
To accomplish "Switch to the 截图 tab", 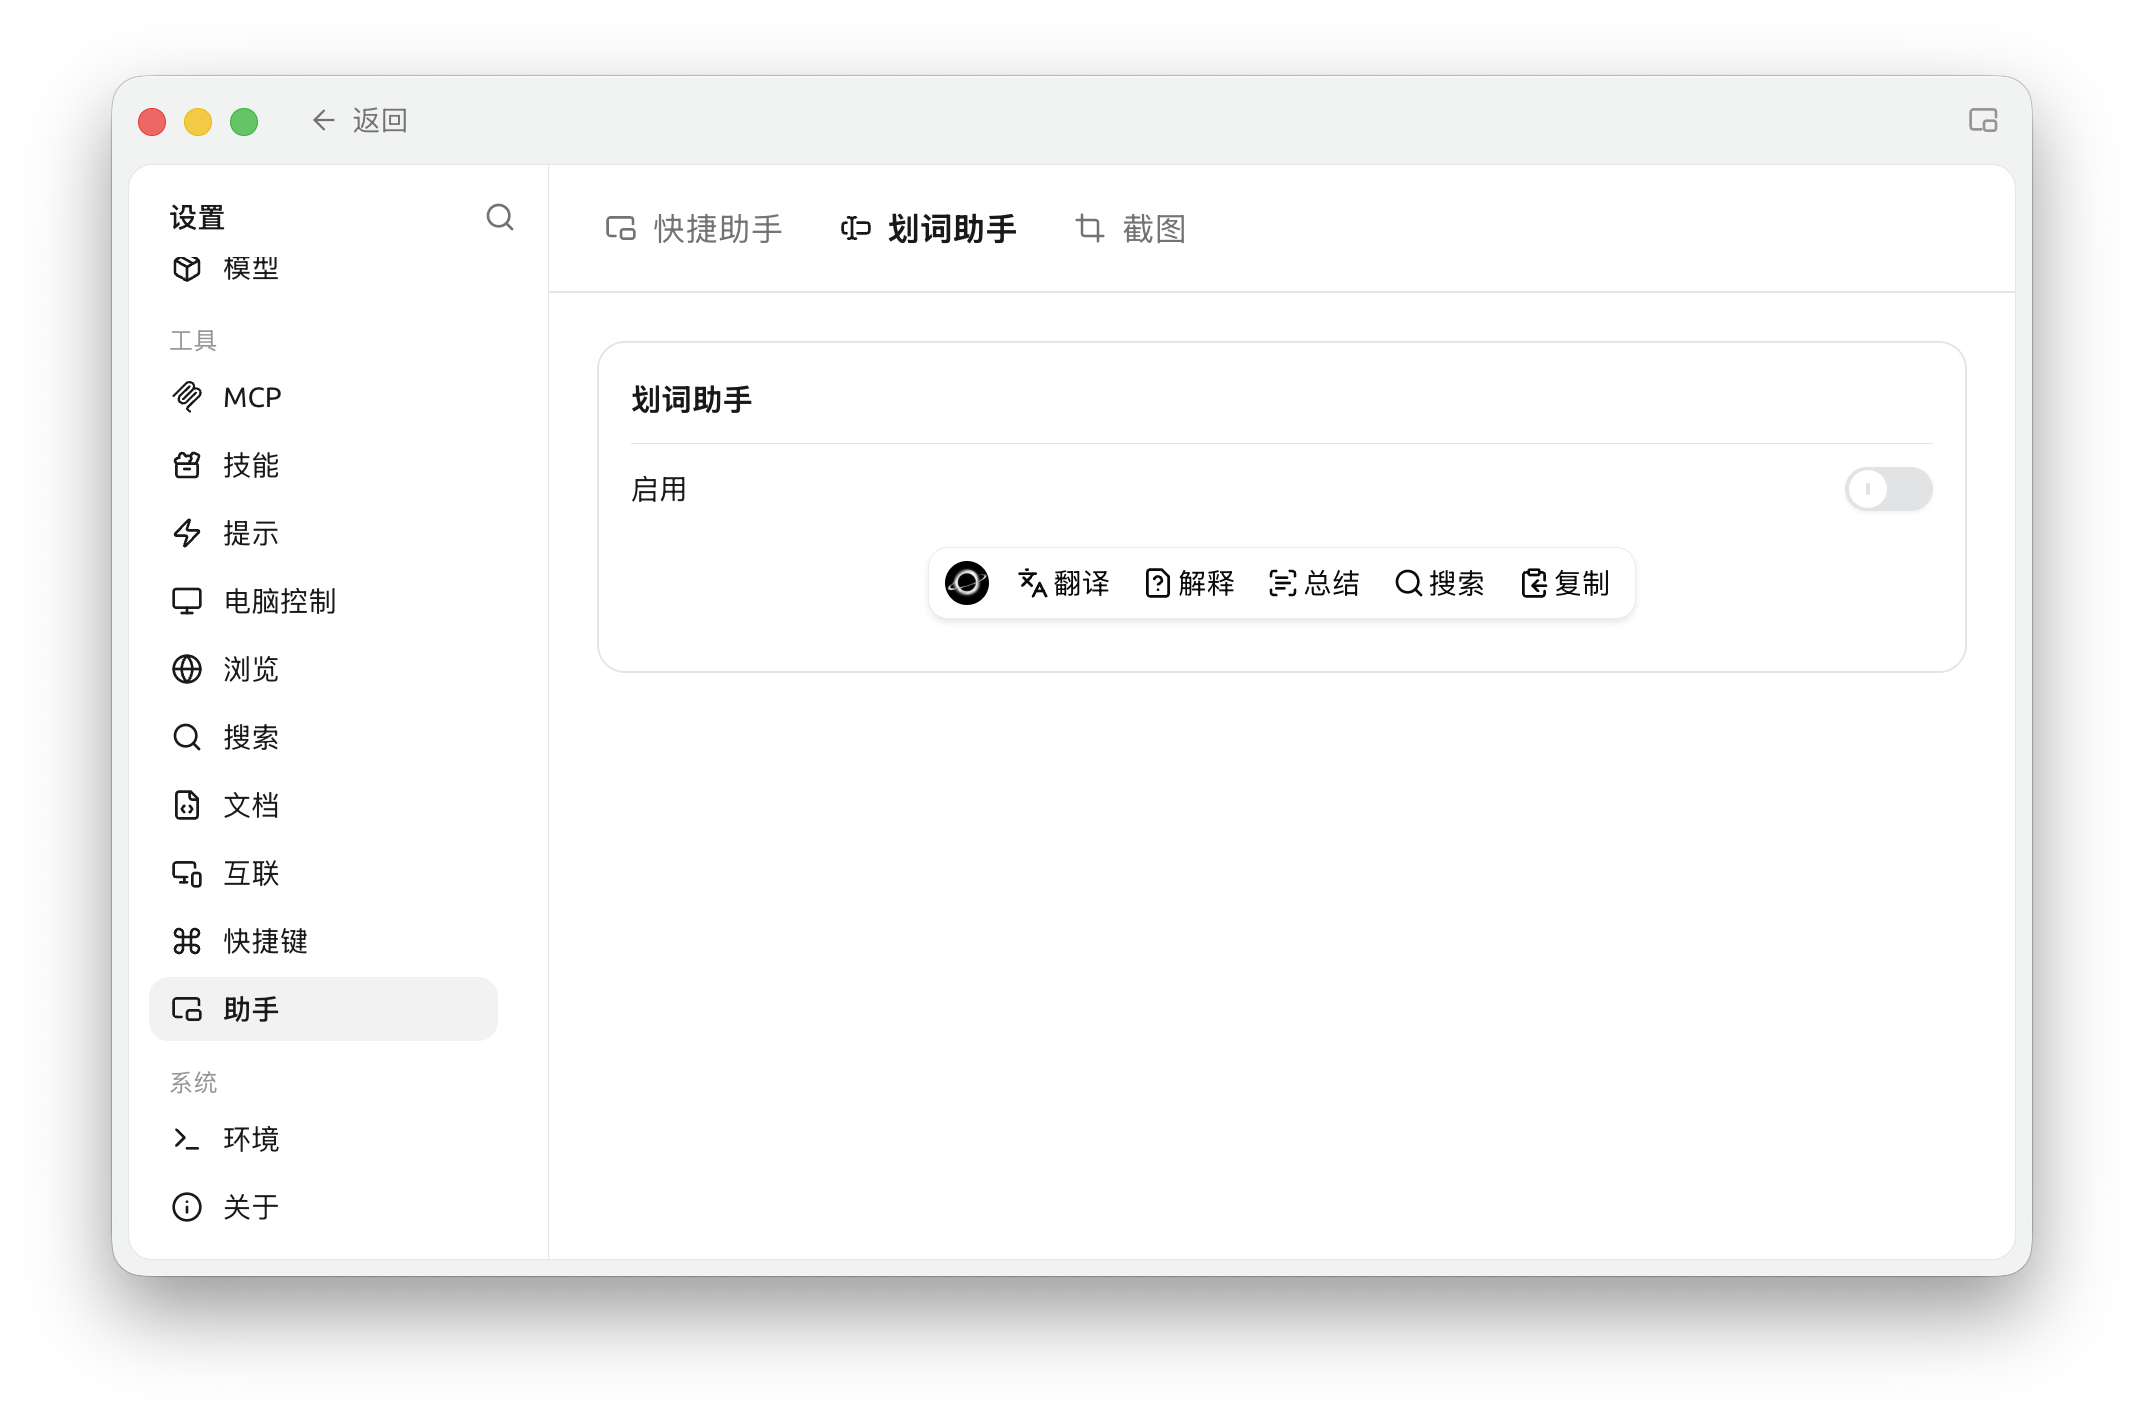I will pos(1131,229).
